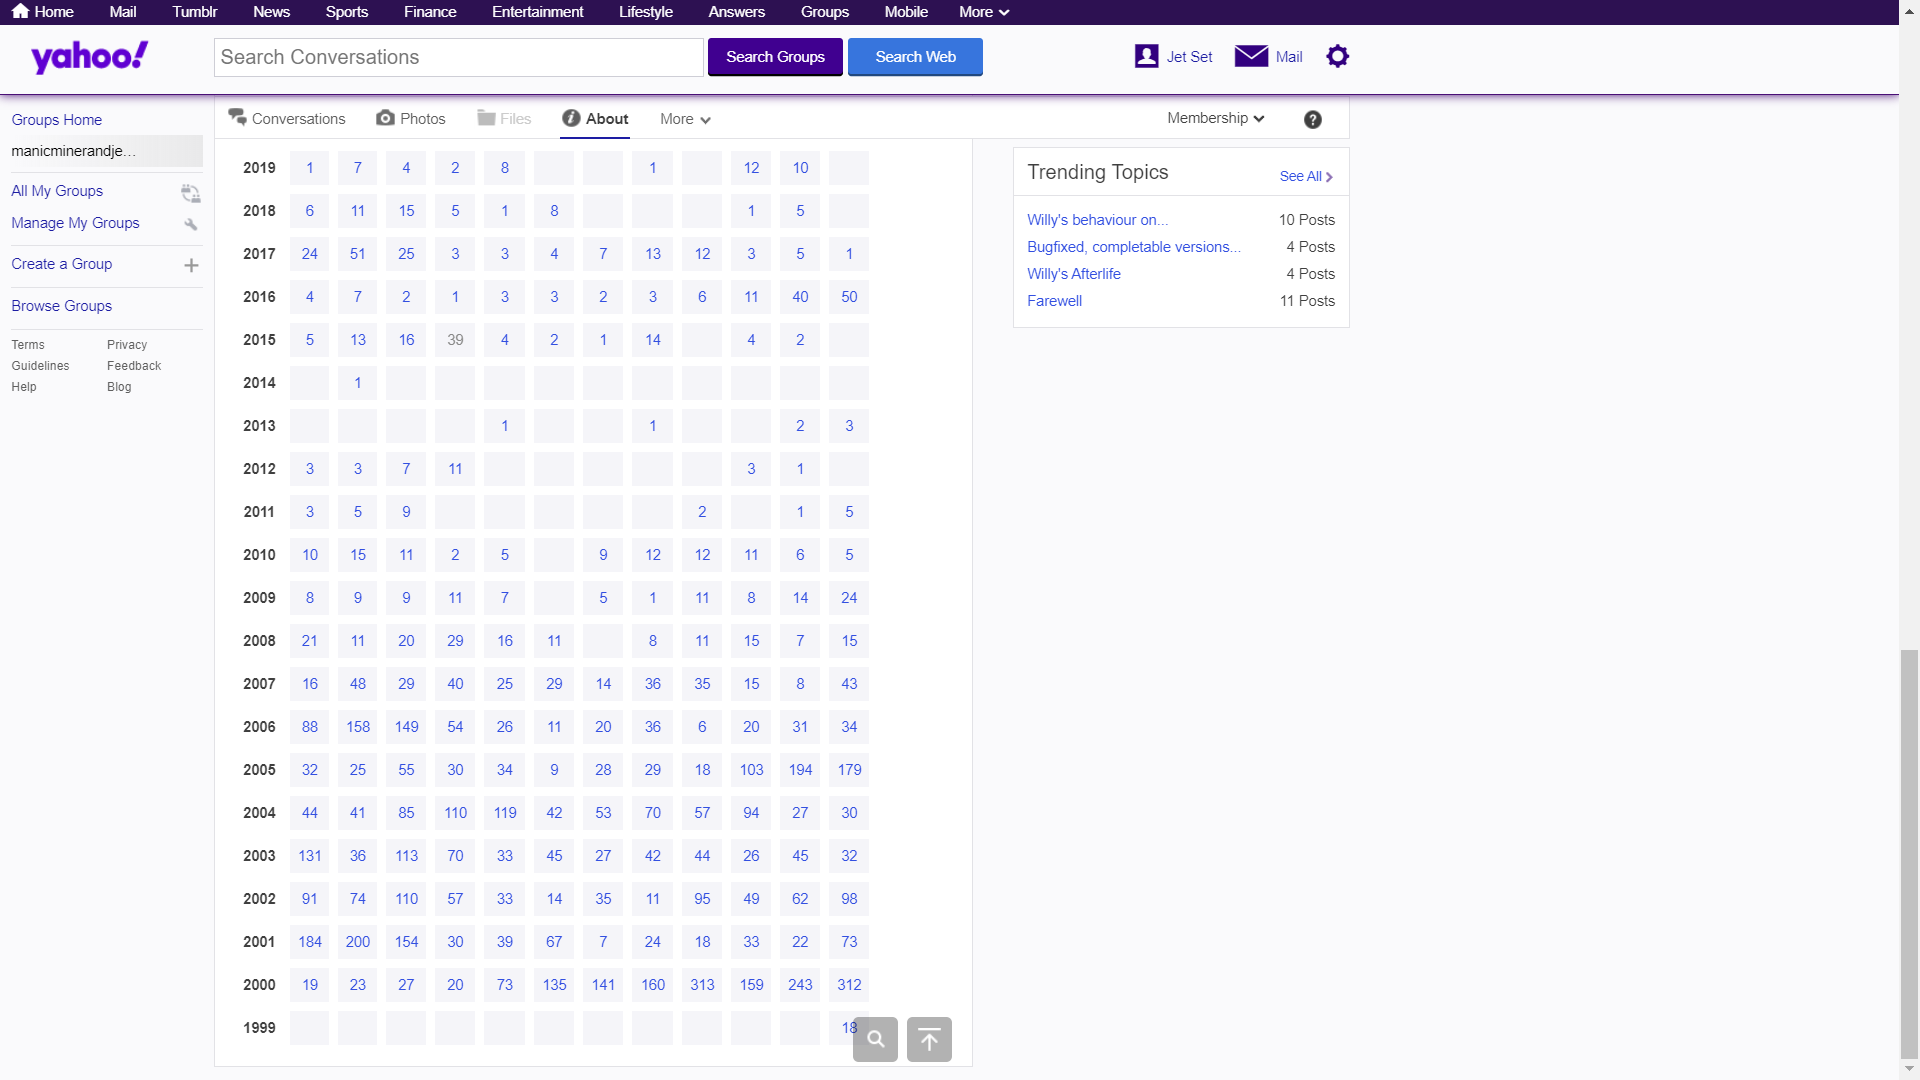Viewport: 1920px width, 1080px height.
Task: Expand the Membership dropdown
Action: pyautogui.click(x=1215, y=118)
